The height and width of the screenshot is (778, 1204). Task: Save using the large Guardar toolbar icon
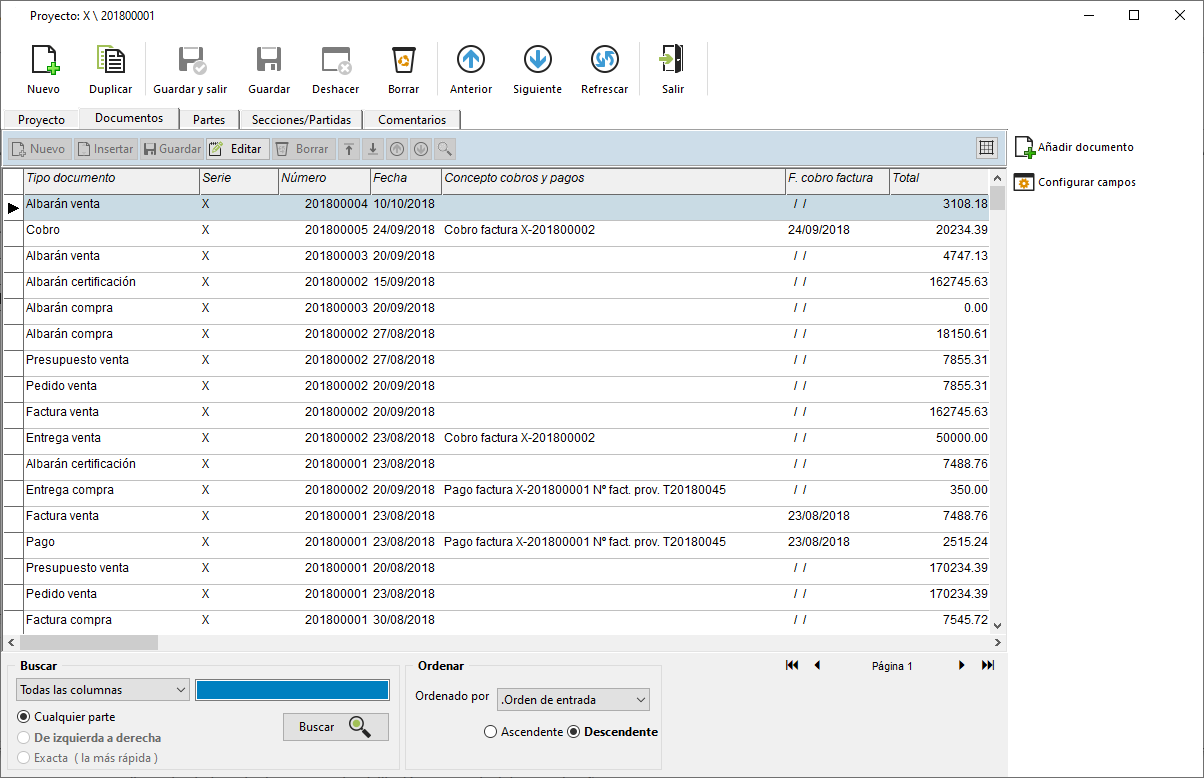point(269,69)
